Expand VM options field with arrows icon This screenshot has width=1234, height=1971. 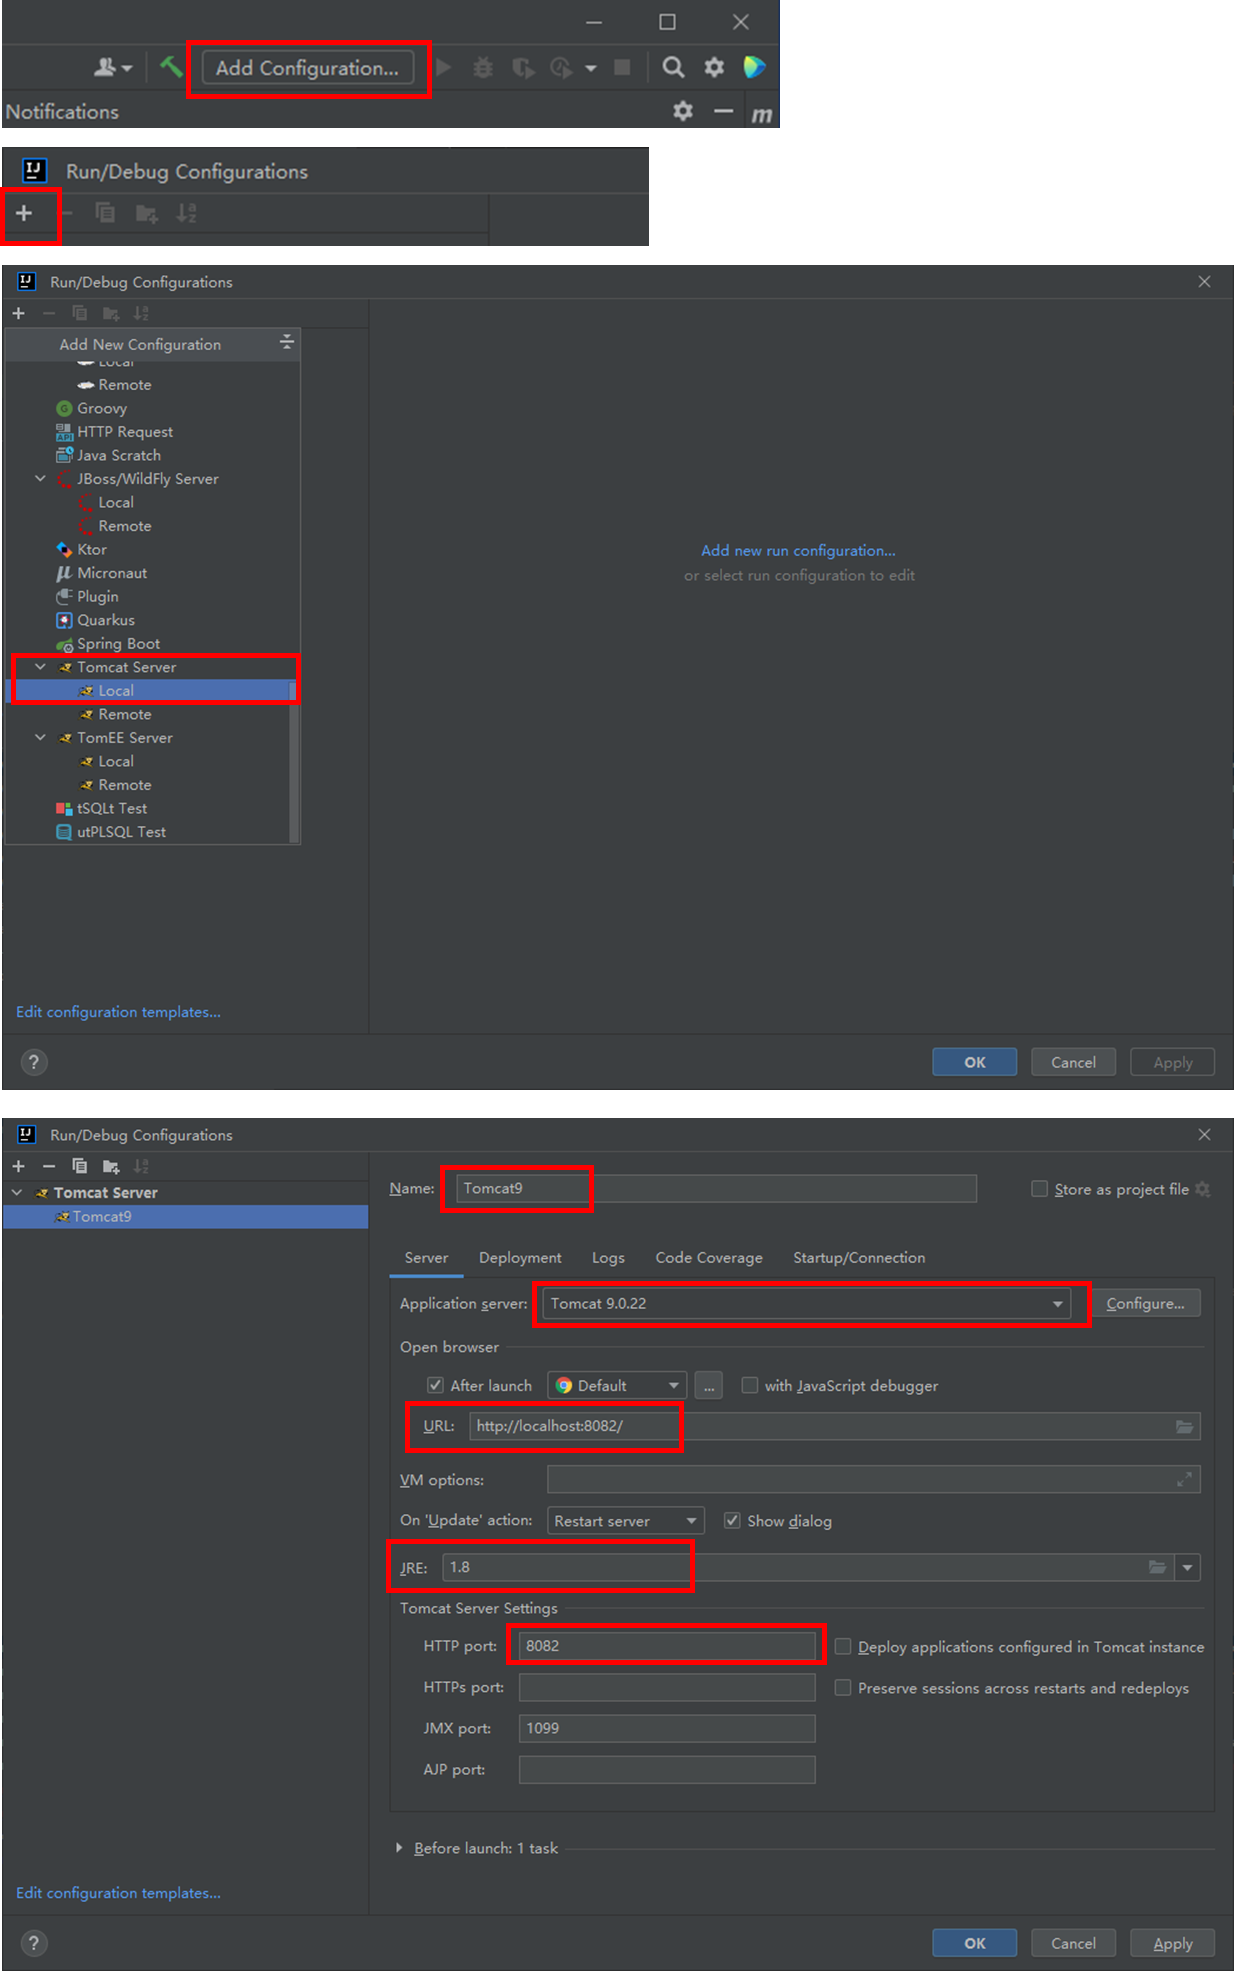click(x=1184, y=1479)
